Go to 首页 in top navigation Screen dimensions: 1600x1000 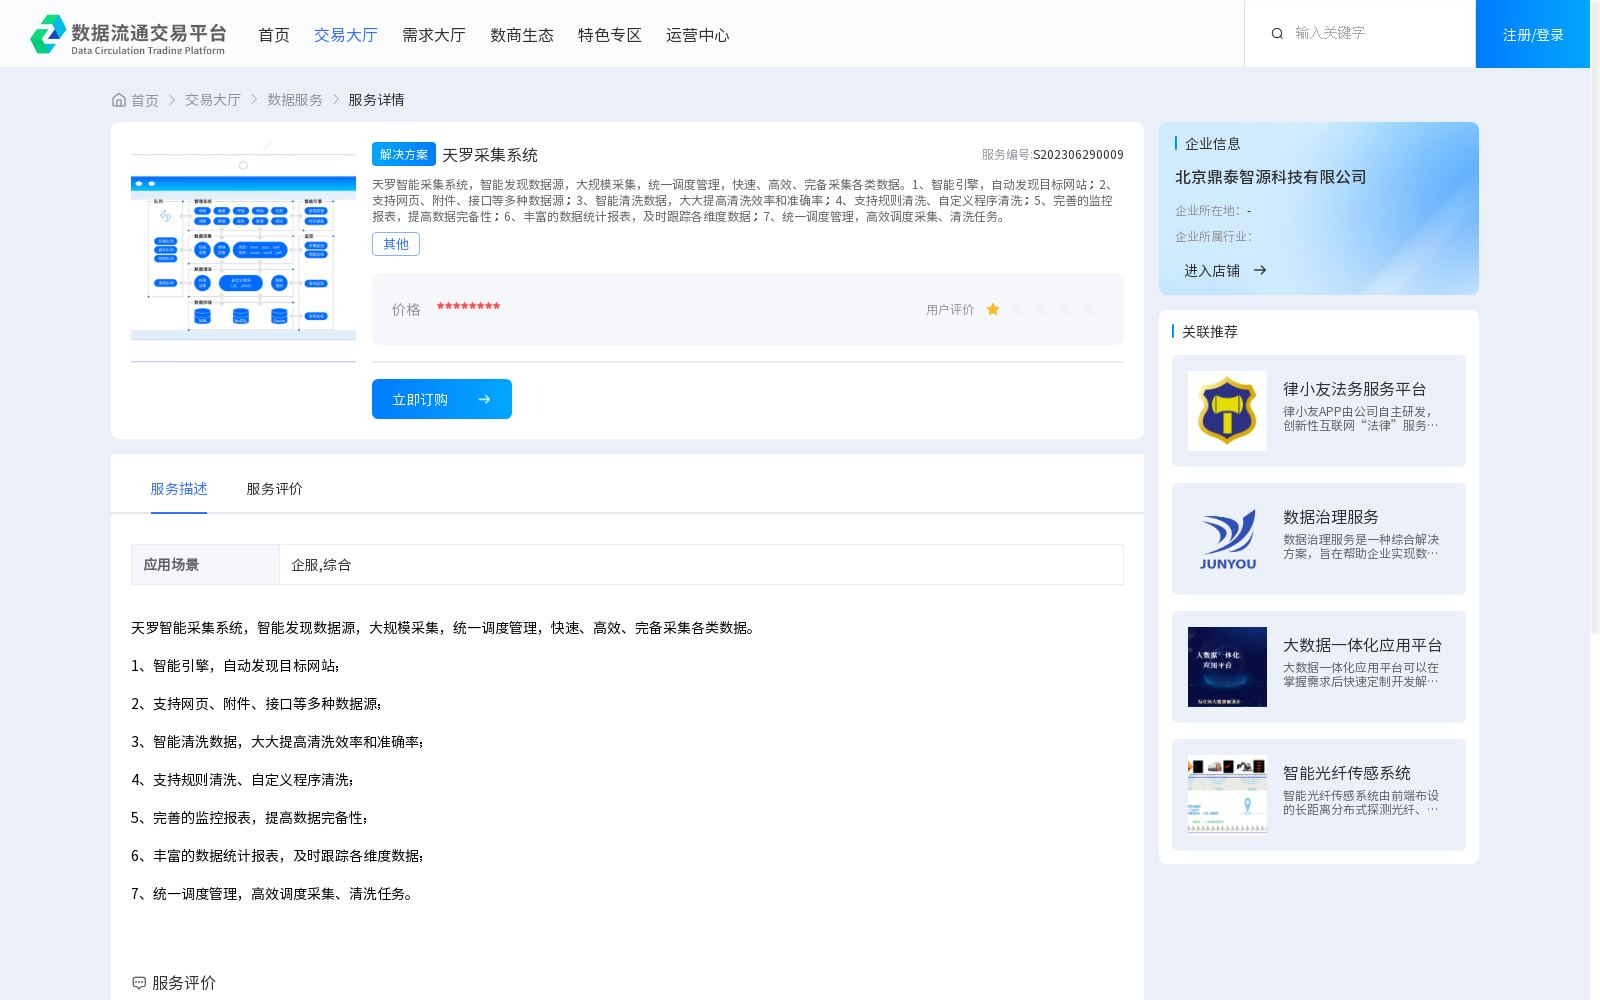(x=274, y=35)
